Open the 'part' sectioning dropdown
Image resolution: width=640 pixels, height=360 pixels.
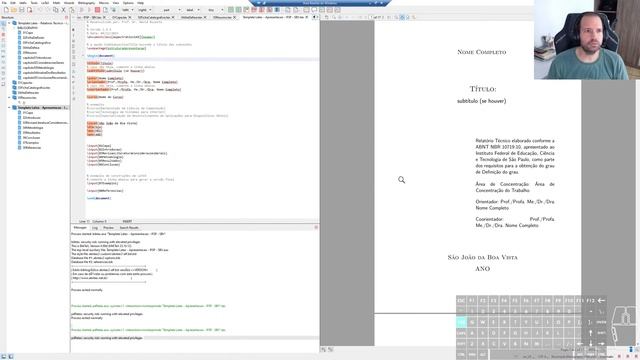coord(179,10)
